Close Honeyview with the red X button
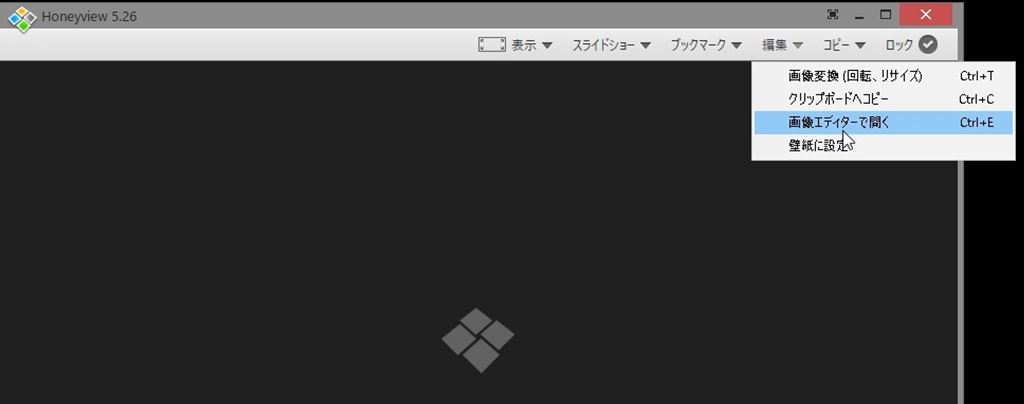Image resolution: width=1024 pixels, height=404 pixels. (x=925, y=14)
